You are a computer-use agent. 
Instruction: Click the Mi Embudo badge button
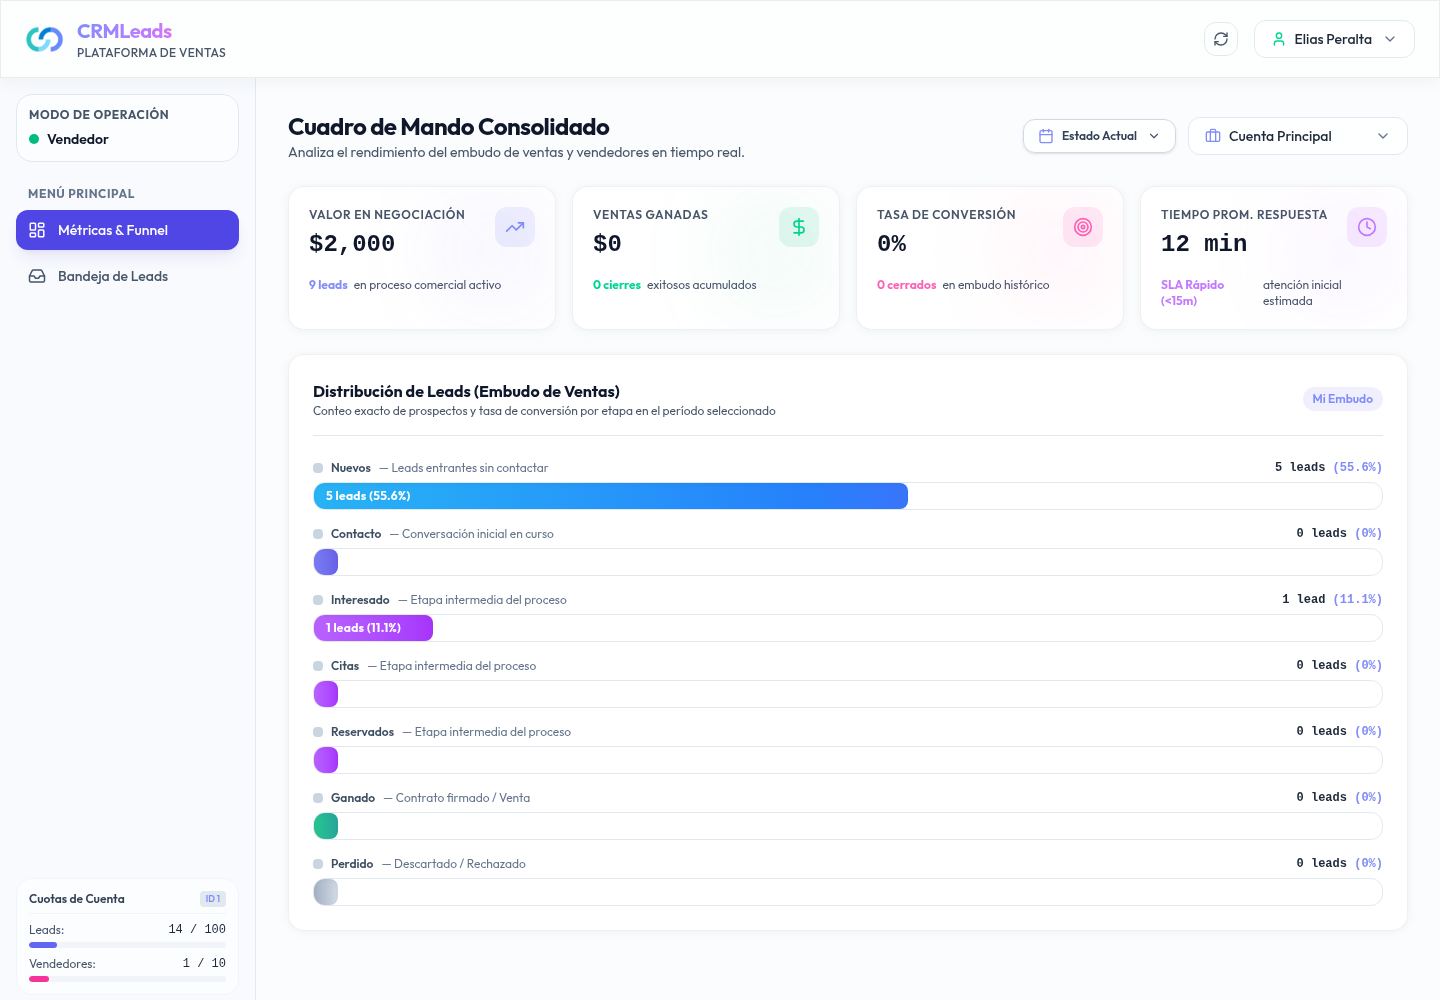(1342, 399)
